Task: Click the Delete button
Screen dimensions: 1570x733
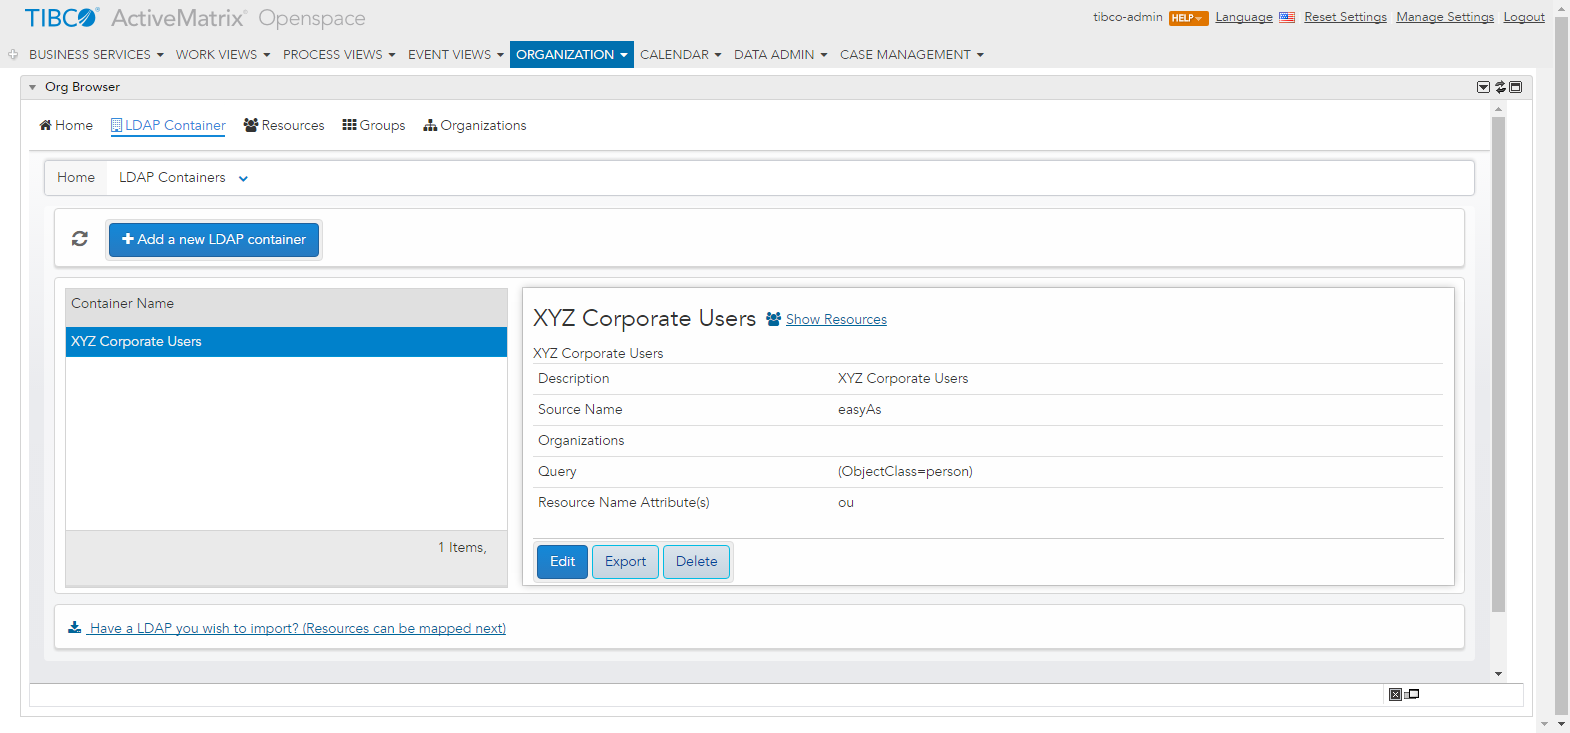Action: pos(696,562)
